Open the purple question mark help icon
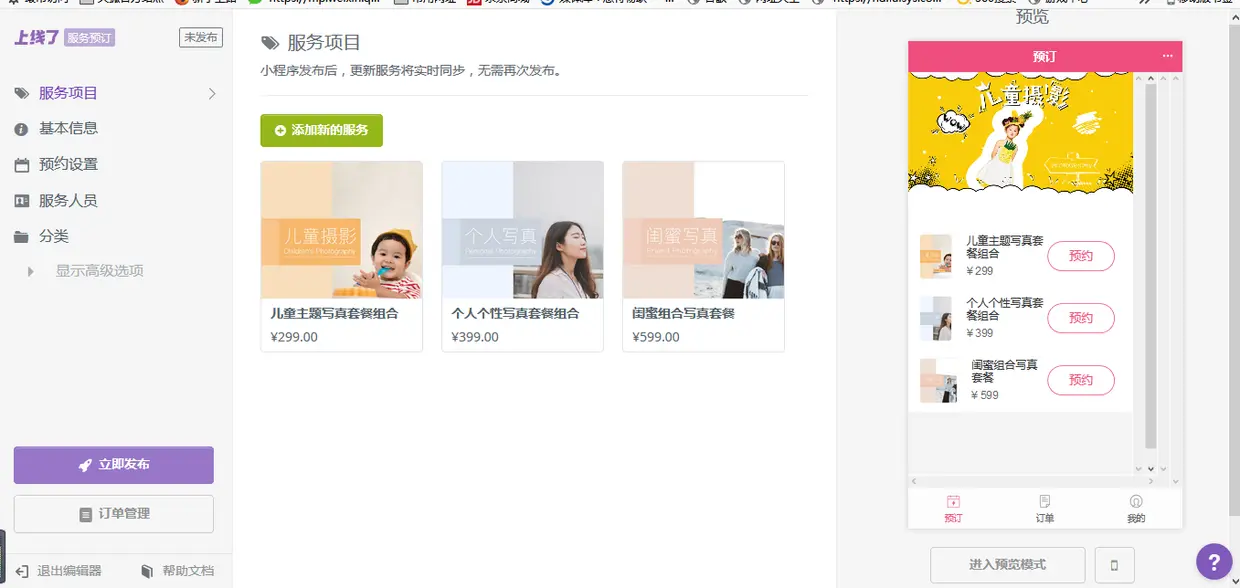Viewport: 1240px width, 588px height. [x=1213, y=562]
